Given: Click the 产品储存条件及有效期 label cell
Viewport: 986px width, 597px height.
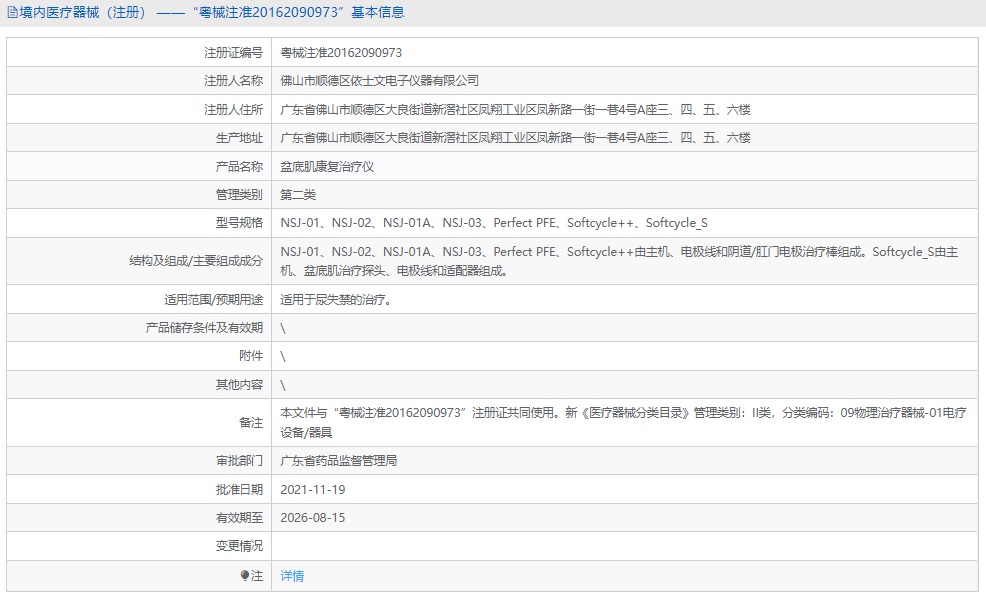Looking at the screenshot, I should coord(139,328).
